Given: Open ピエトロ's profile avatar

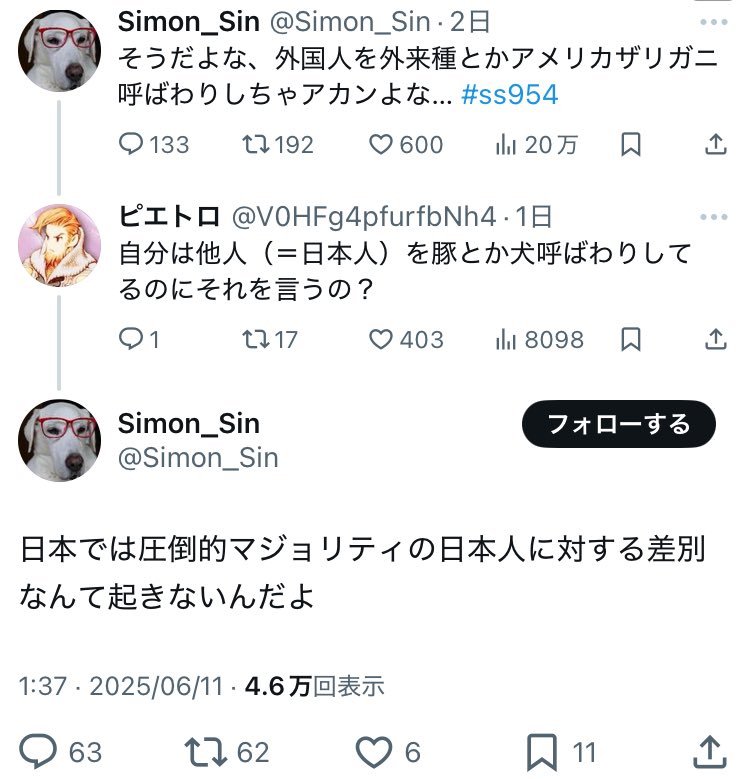Looking at the screenshot, I should pyautogui.click(x=59, y=244).
